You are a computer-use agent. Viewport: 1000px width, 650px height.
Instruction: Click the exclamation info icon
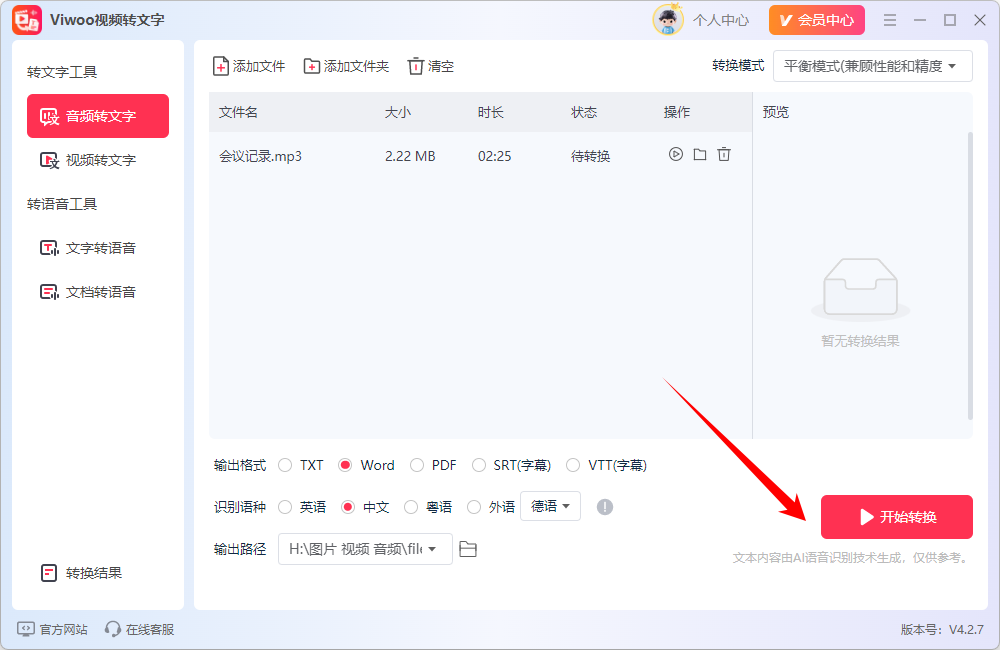(605, 507)
